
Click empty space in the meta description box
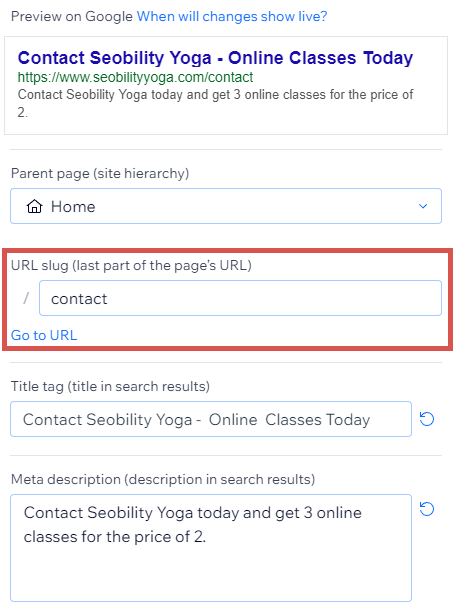pyautogui.click(x=211, y=574)
